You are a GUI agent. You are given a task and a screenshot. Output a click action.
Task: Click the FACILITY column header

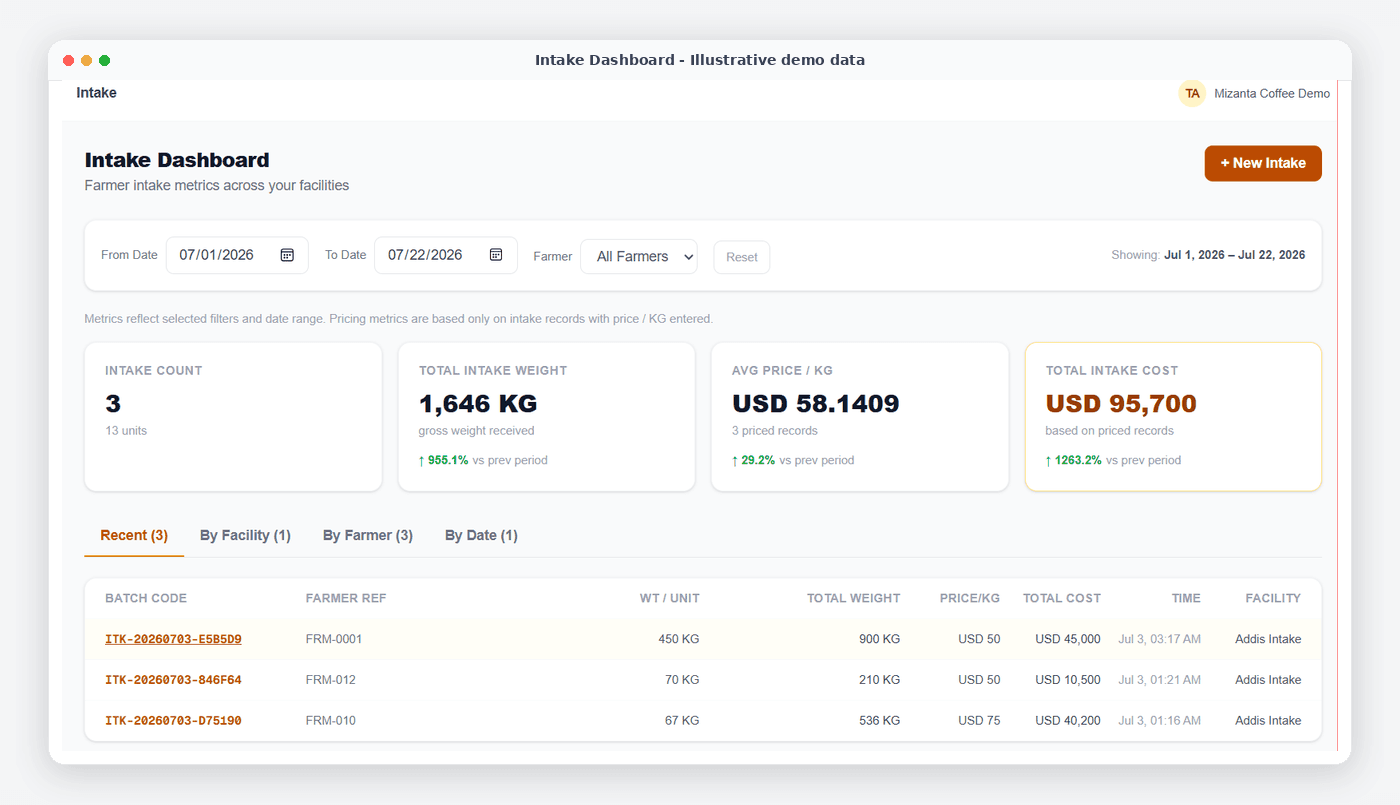point(1273,598)
